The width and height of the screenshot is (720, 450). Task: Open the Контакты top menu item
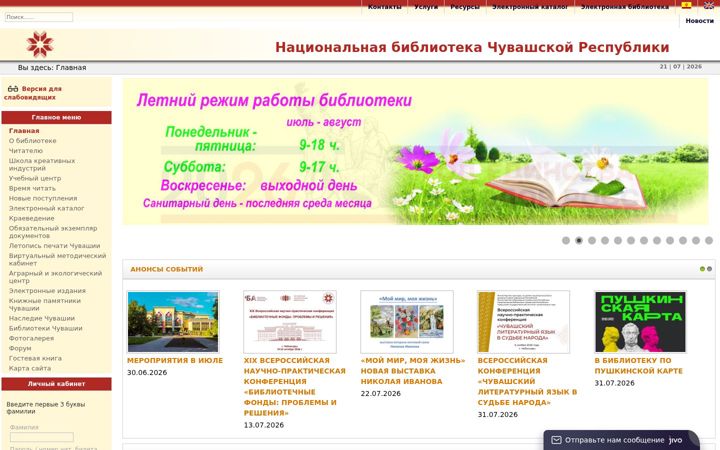[x=384, y=7]
